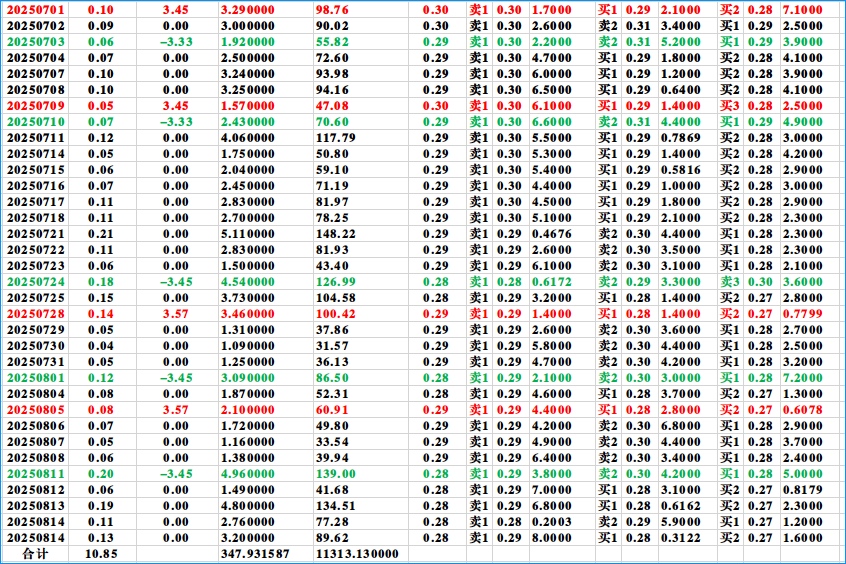Click the value 72.60

(x=332, y=58)
